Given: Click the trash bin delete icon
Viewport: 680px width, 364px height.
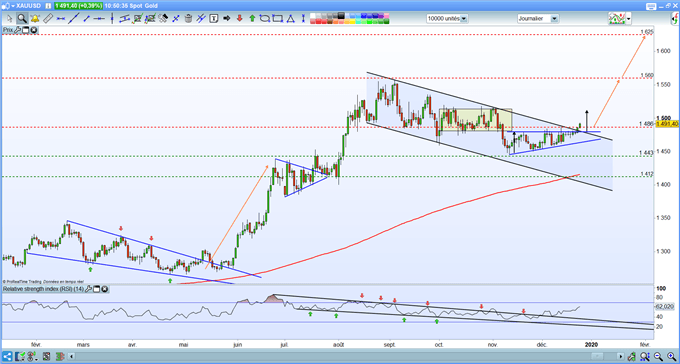Looking at the screenshot, I should coord(189,18).
